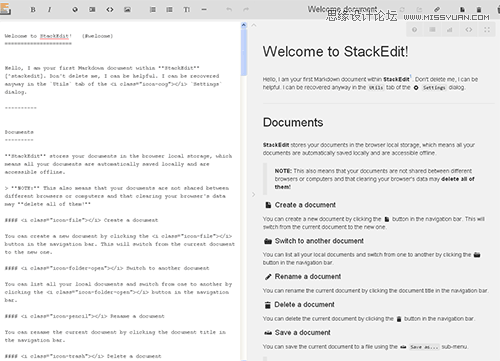Create a new document with the file icon
The width and height of the screenshot is (500, 361).
click(x=462, y=10)
